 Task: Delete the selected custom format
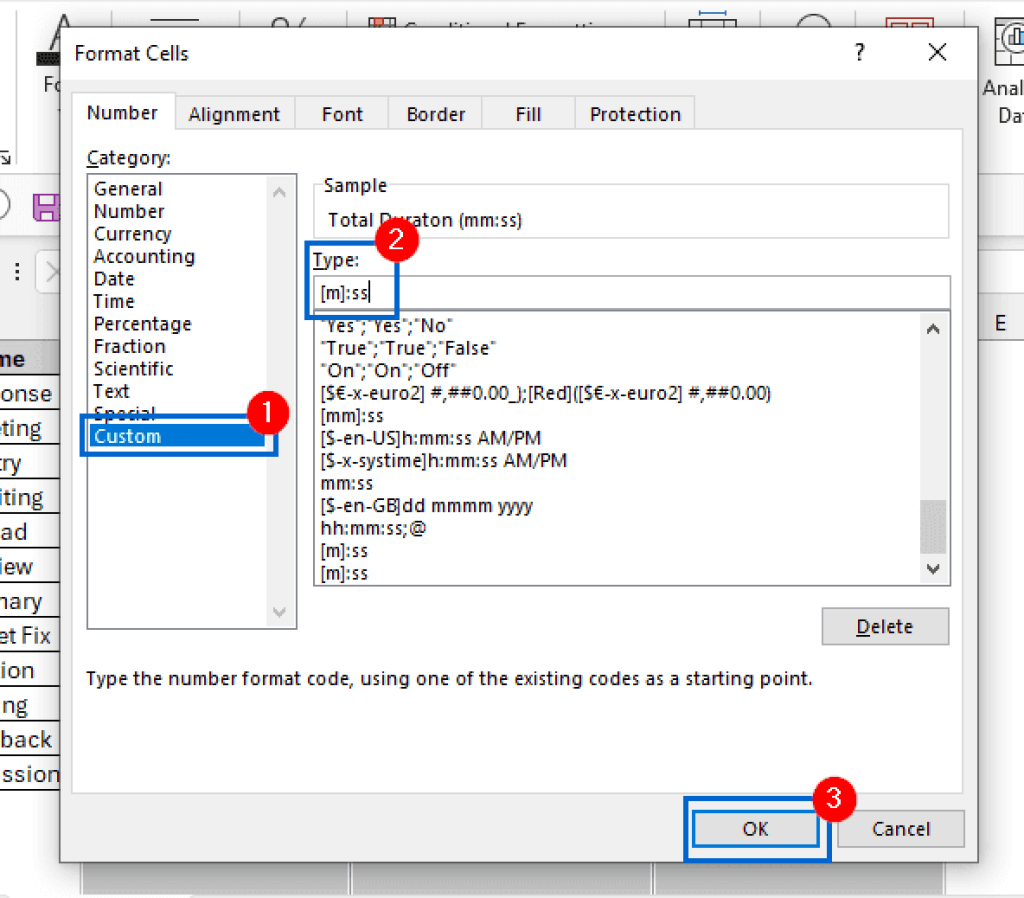click(884, 625)
